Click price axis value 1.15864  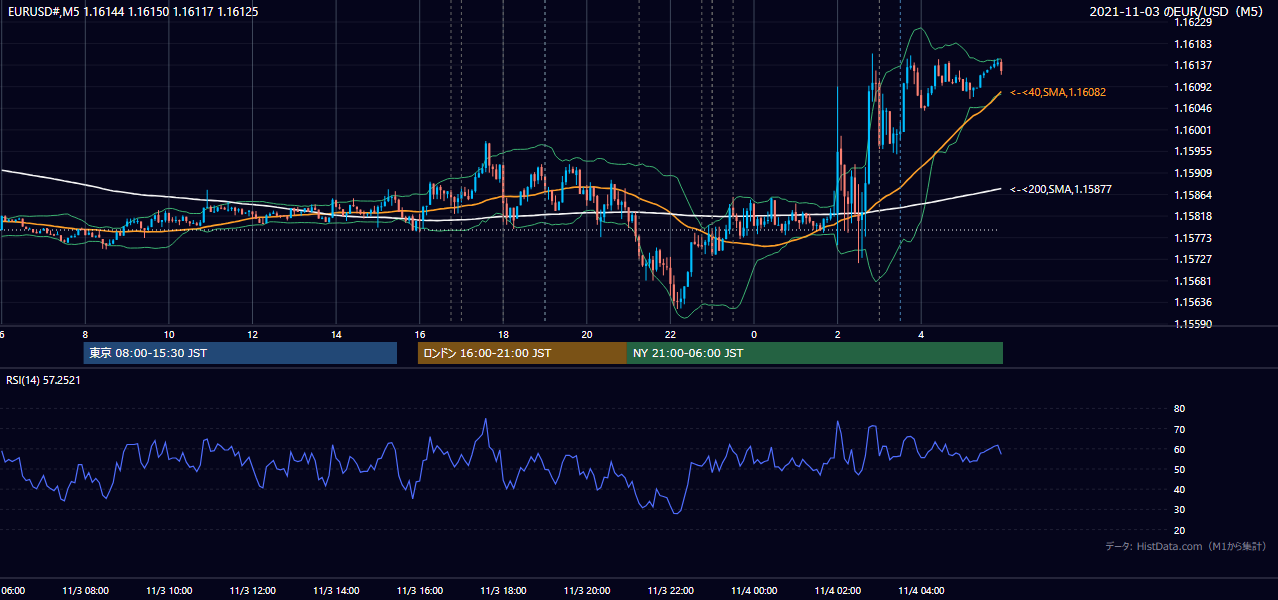coord(1192,195)
